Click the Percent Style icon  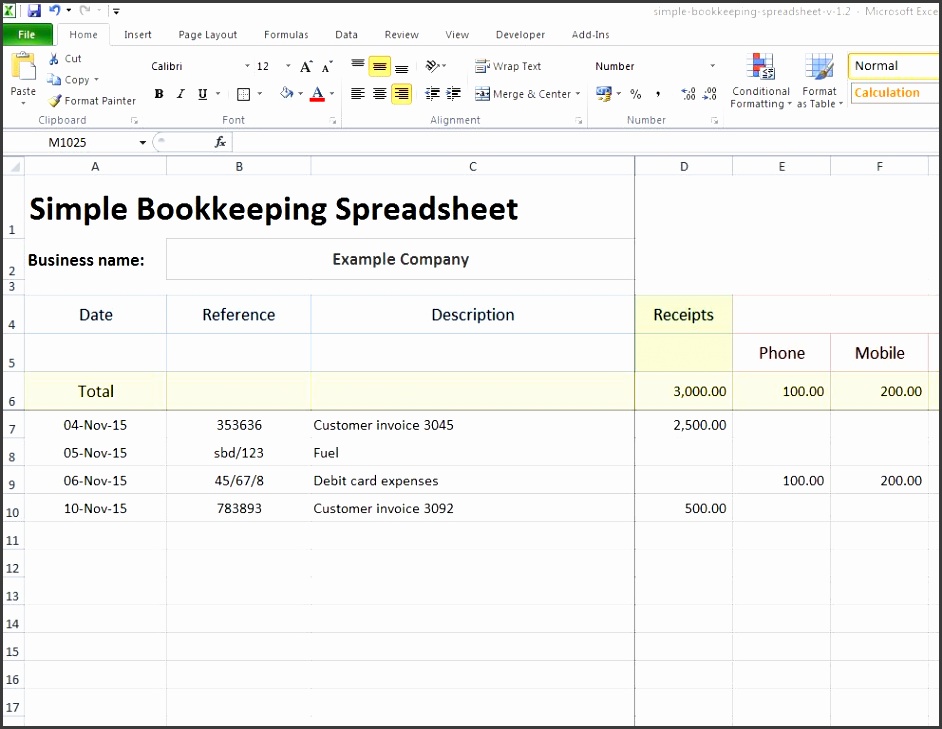pos(635,94)
